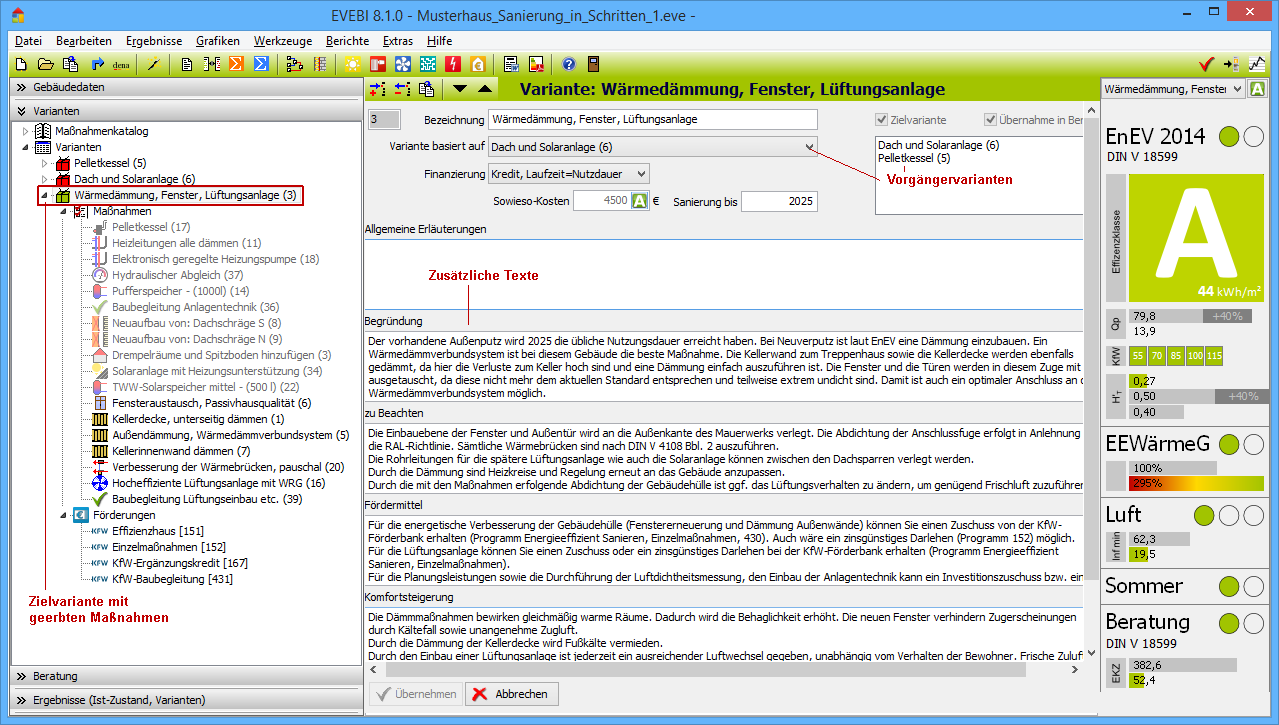Click the filled green Luft indicator circle
Viewport: 1279px width, 725px height.
1205,515
